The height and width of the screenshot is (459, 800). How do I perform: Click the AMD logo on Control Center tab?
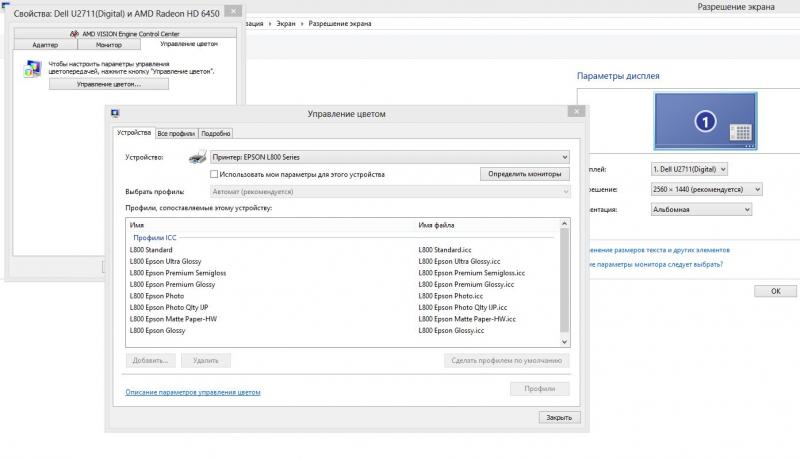(x=74, y=34)
